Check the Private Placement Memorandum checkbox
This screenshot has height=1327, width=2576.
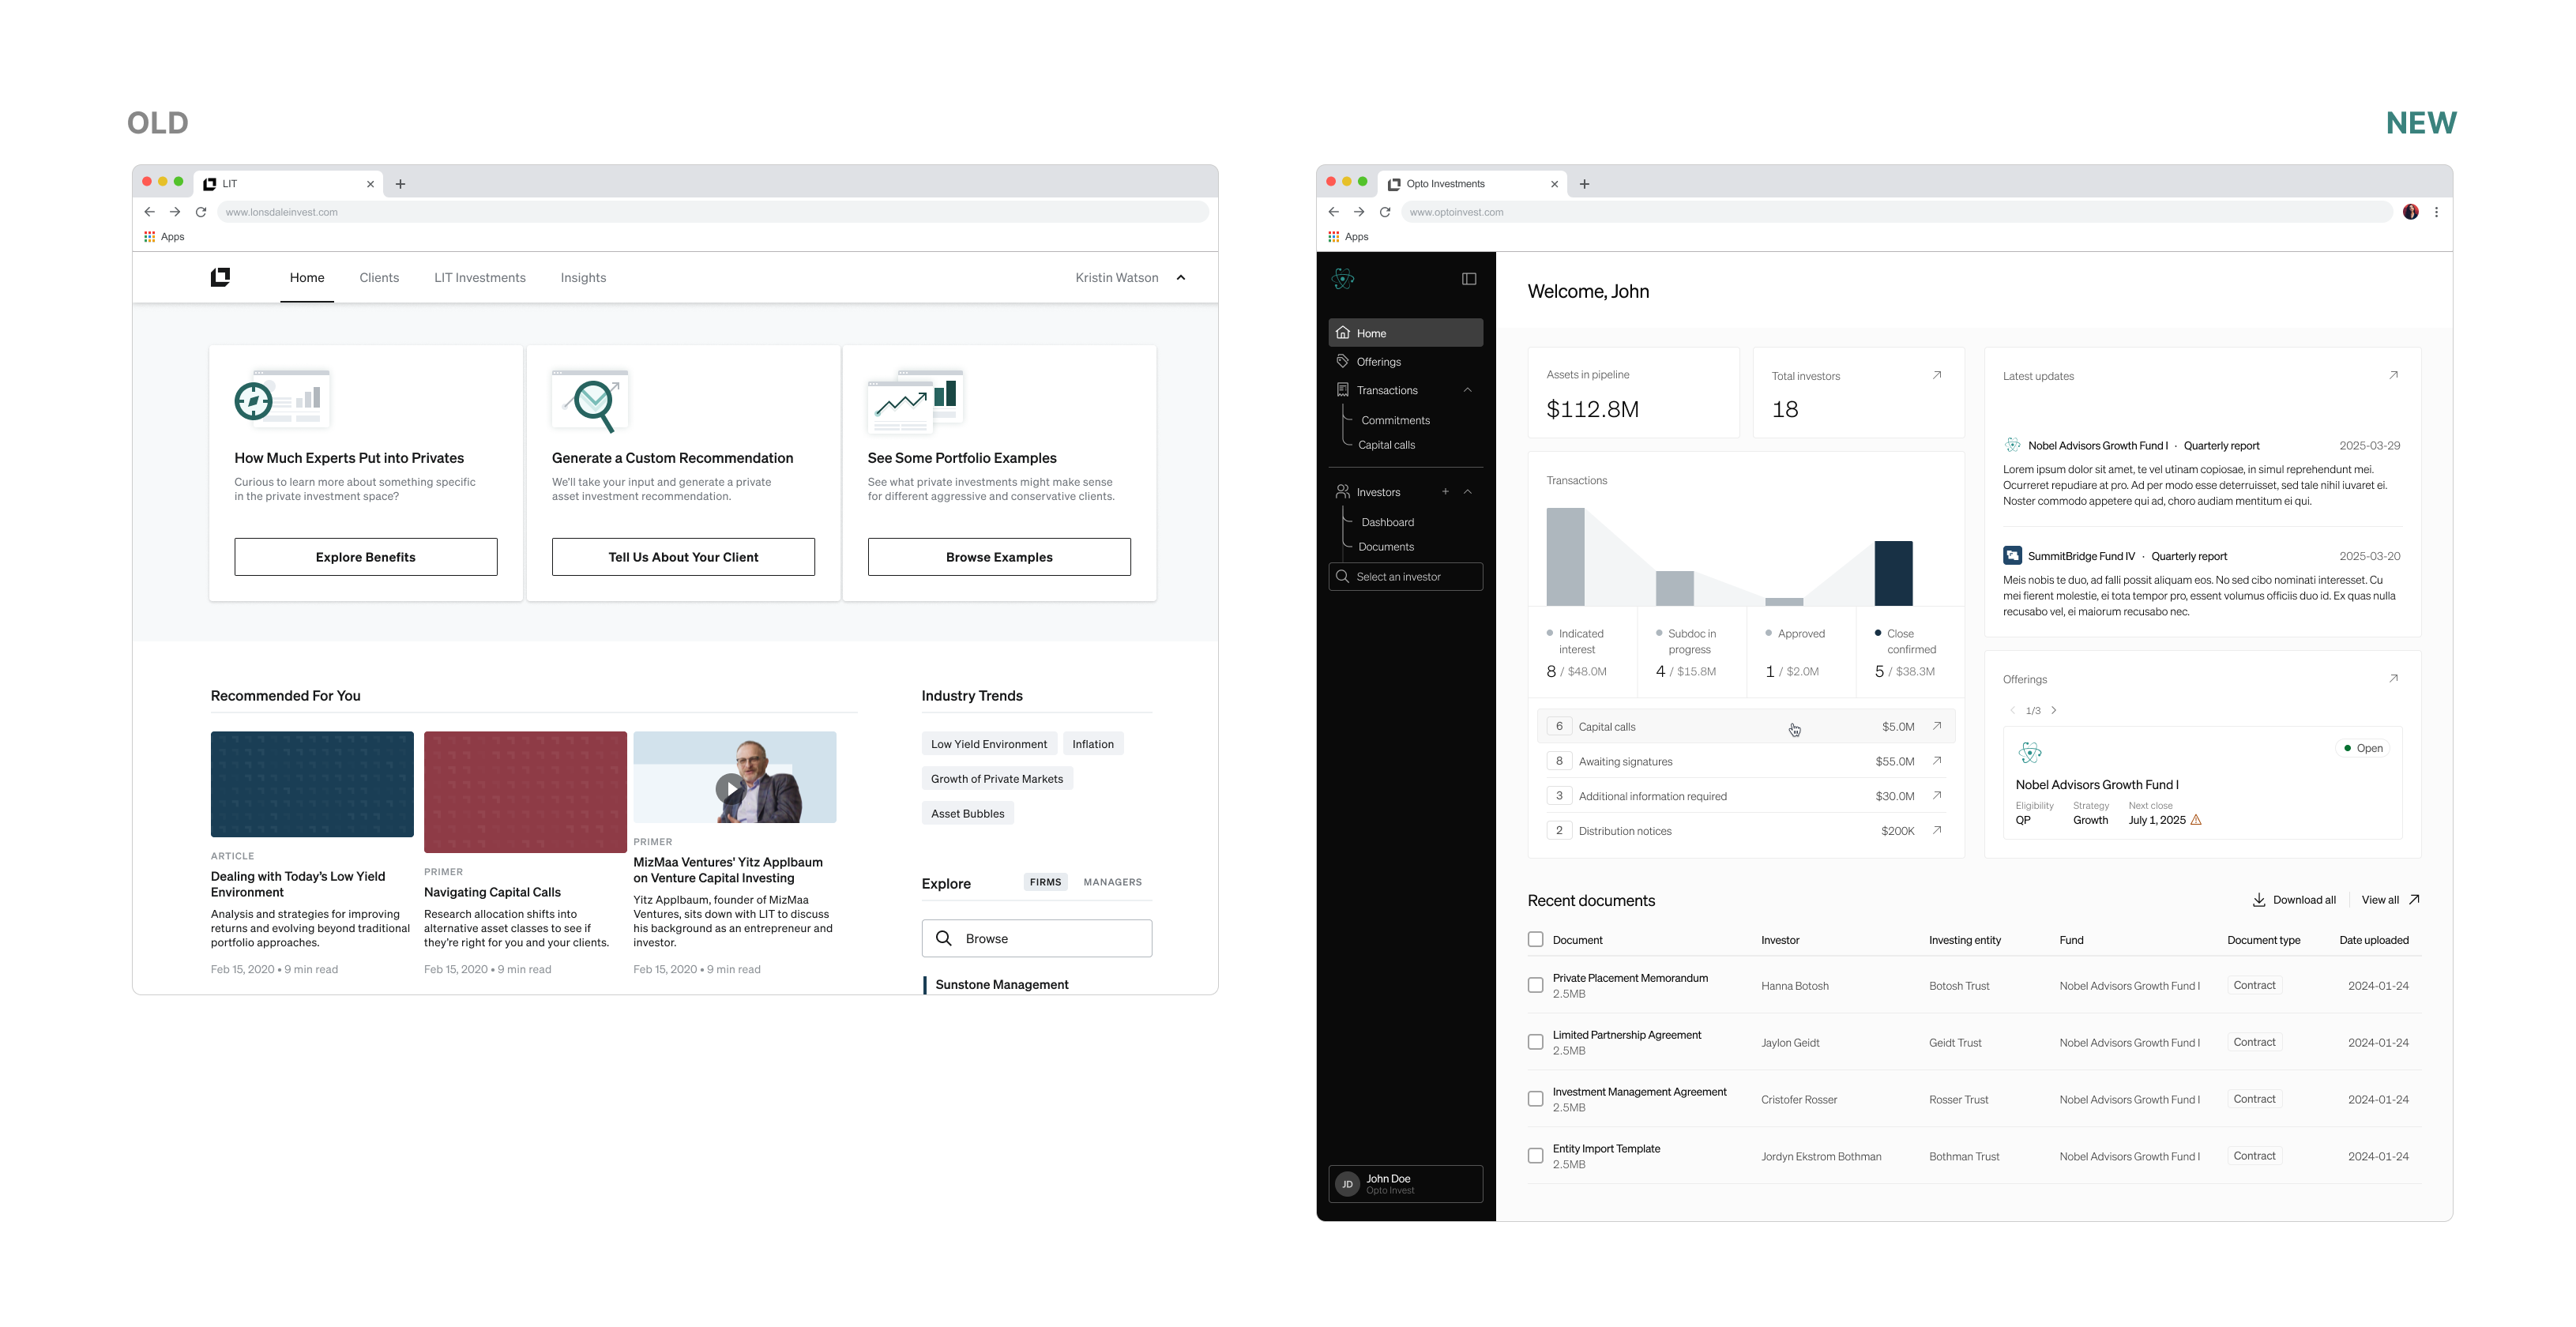click(1535, 985)
